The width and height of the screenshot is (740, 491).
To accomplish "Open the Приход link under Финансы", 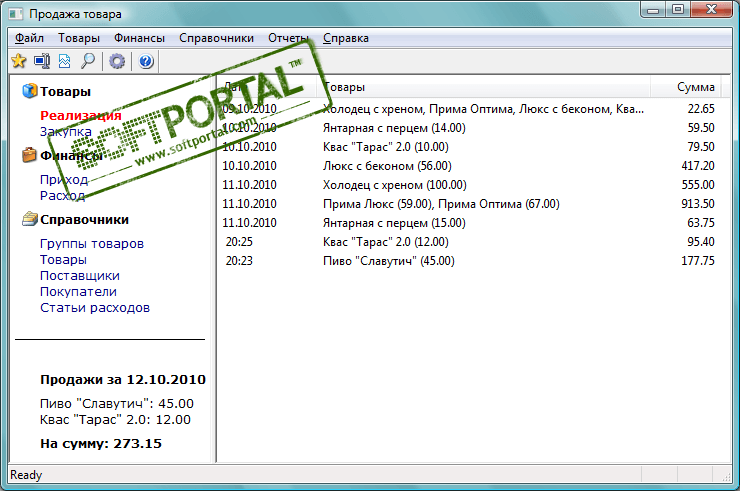I will point(64,179).
